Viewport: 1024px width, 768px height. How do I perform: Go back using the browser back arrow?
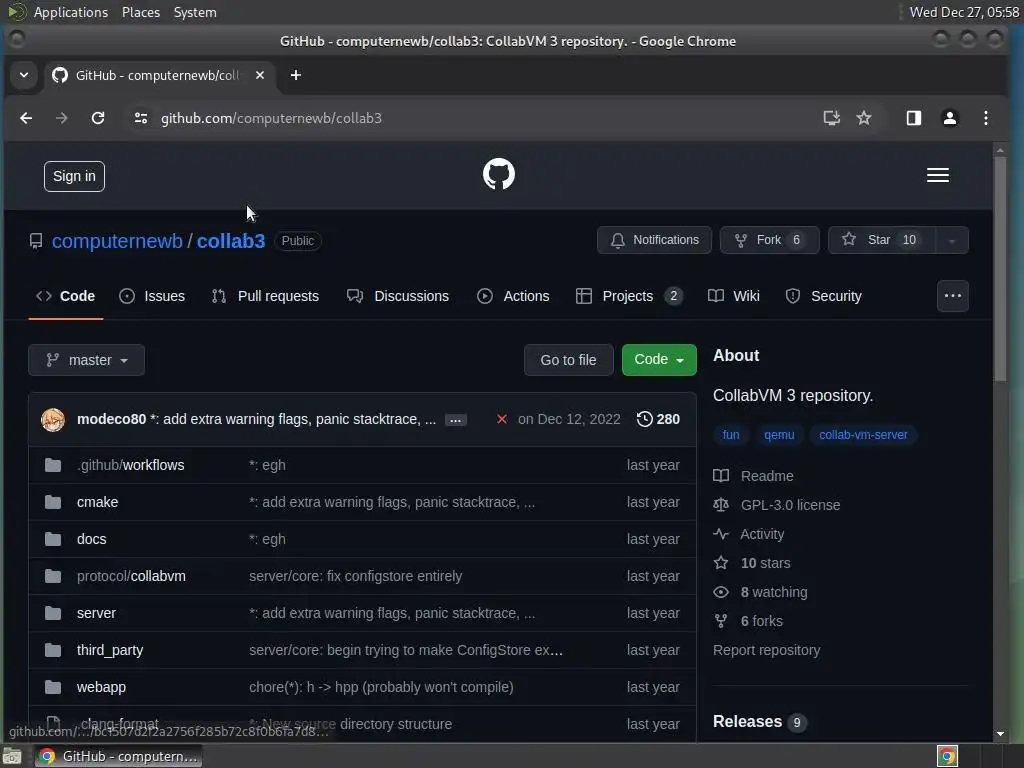click(26, 118)
